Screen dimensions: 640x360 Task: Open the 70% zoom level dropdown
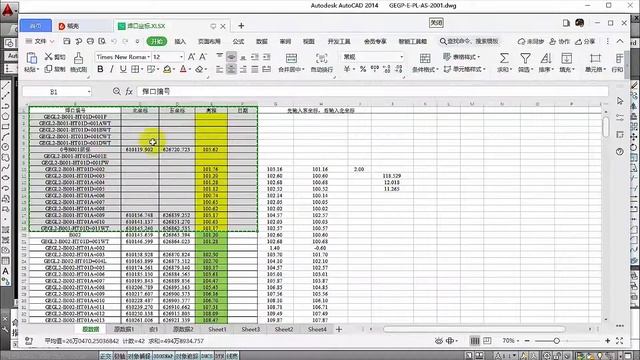point(511,340)
